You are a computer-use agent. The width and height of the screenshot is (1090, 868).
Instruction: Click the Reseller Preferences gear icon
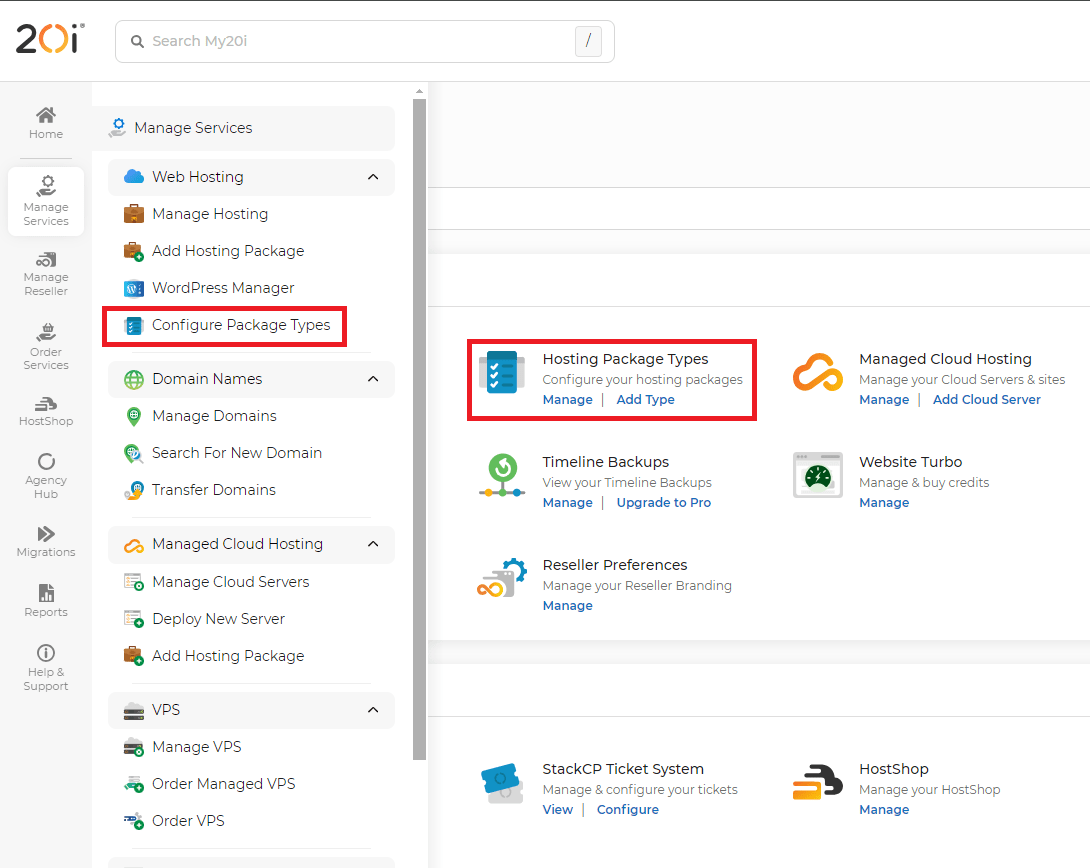(x=502, y=578)
